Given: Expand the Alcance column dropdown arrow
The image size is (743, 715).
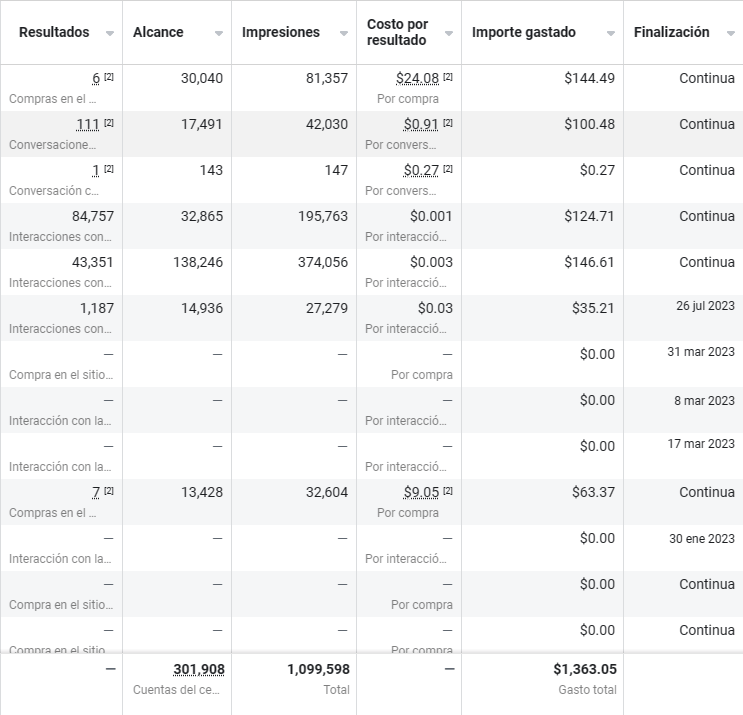Looking at the screenshot, I should 218,33.
